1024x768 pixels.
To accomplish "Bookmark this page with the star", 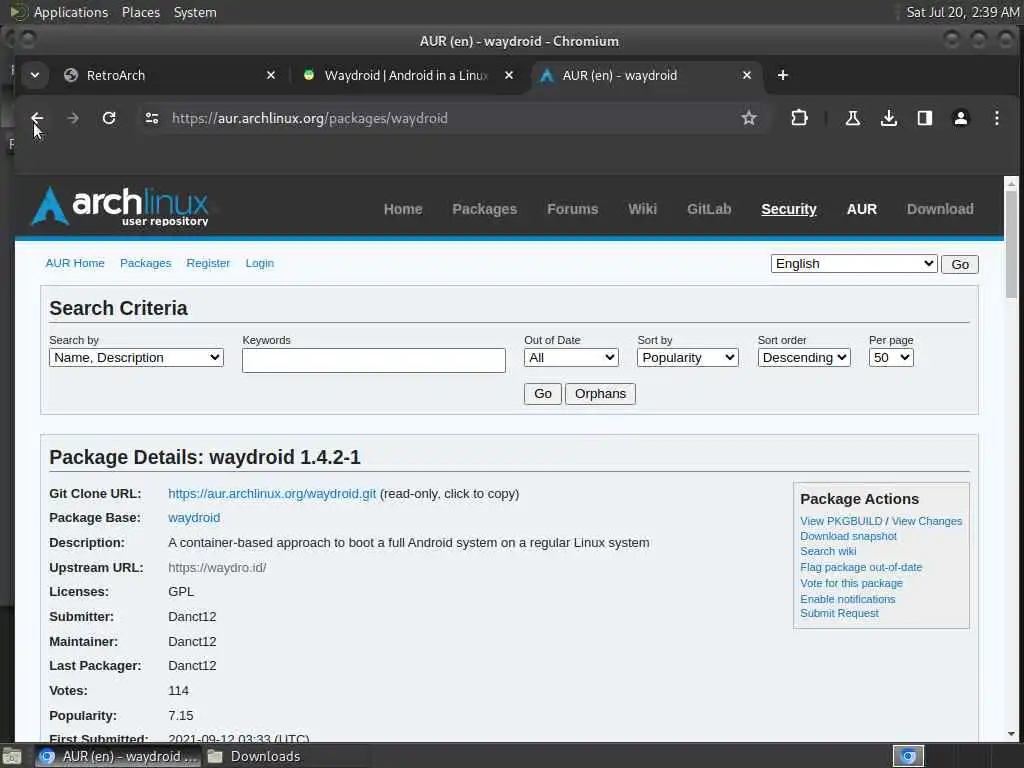I will (x=748, y=118).
